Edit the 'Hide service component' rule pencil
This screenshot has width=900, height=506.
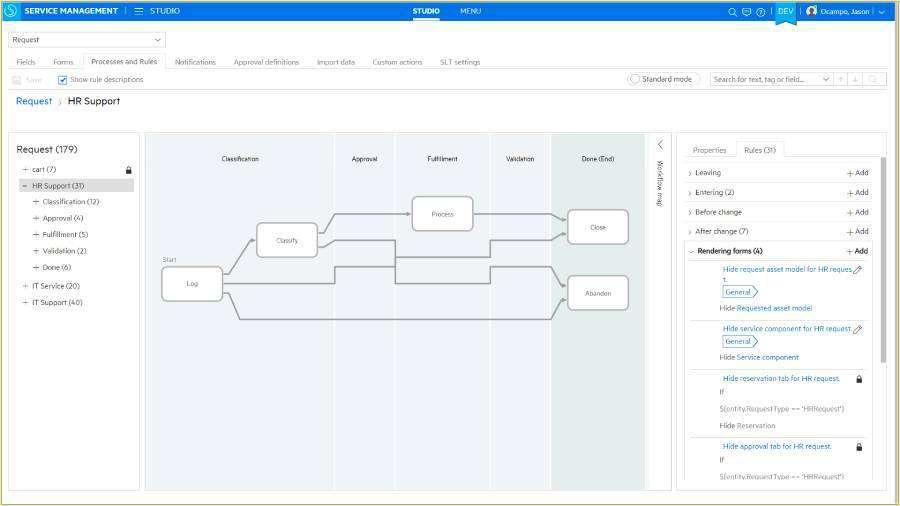857,329
